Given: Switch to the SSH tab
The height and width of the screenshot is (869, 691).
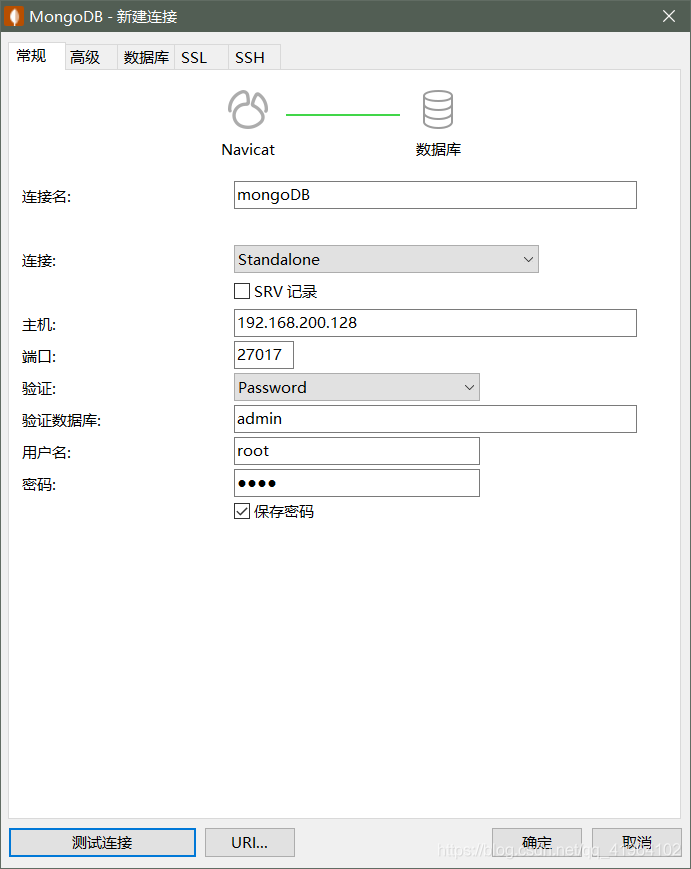Looking at the screenshot, I should (x=254, y=57).
